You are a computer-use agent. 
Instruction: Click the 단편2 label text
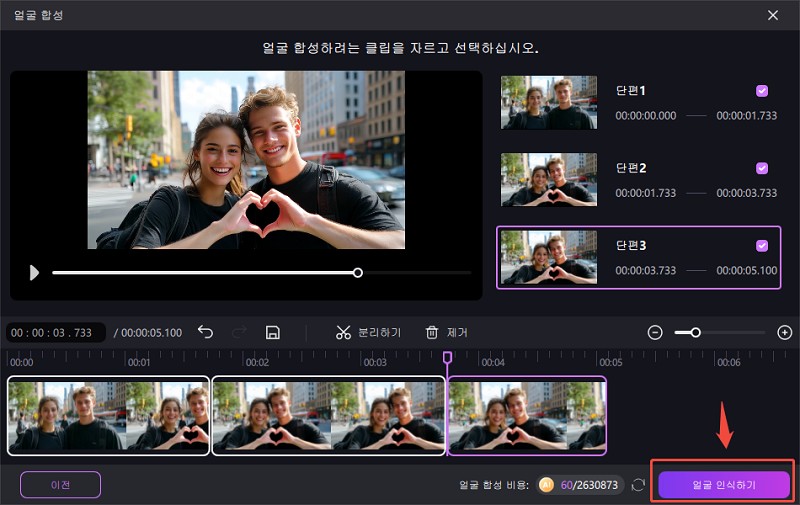[x=631, y=168]
